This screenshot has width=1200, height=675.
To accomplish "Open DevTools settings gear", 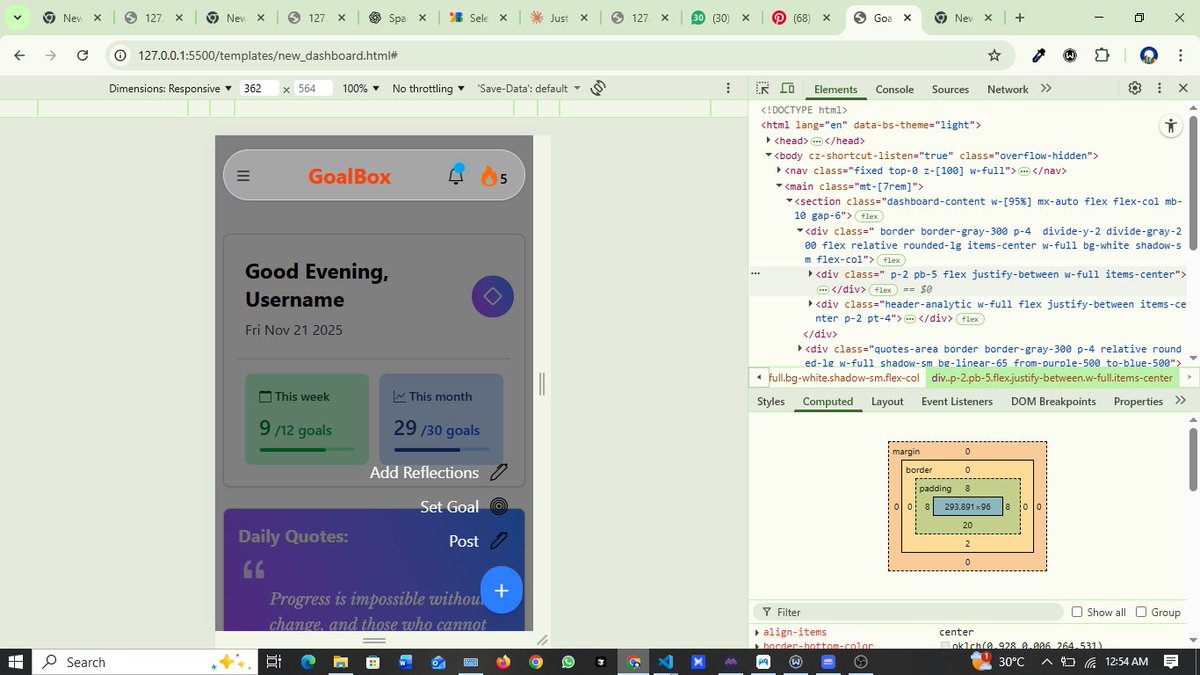I will pyautogui.click(x=1134, y=88).
